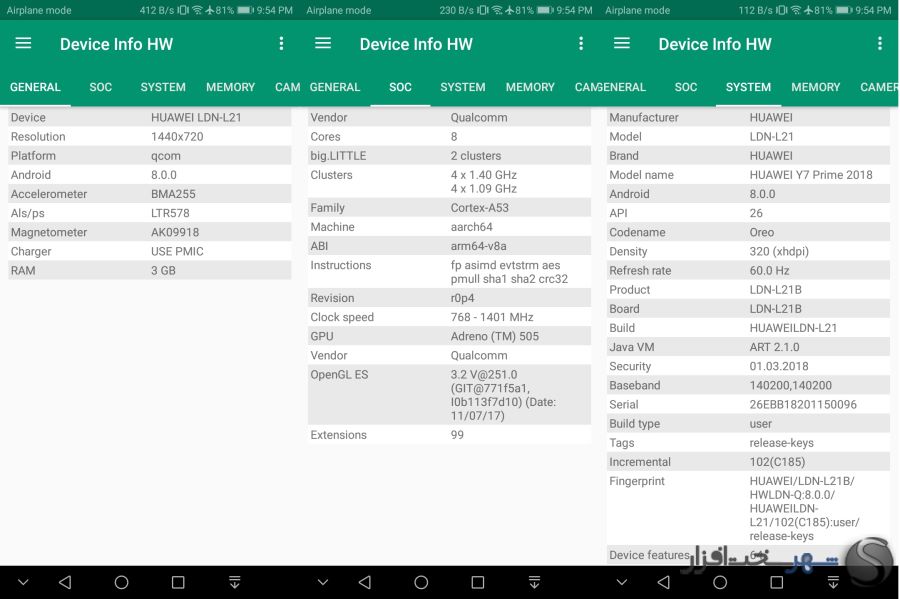Open recent apps square under the SOC screen
This screenshot has width=900, height=599.
coord(478,582)
